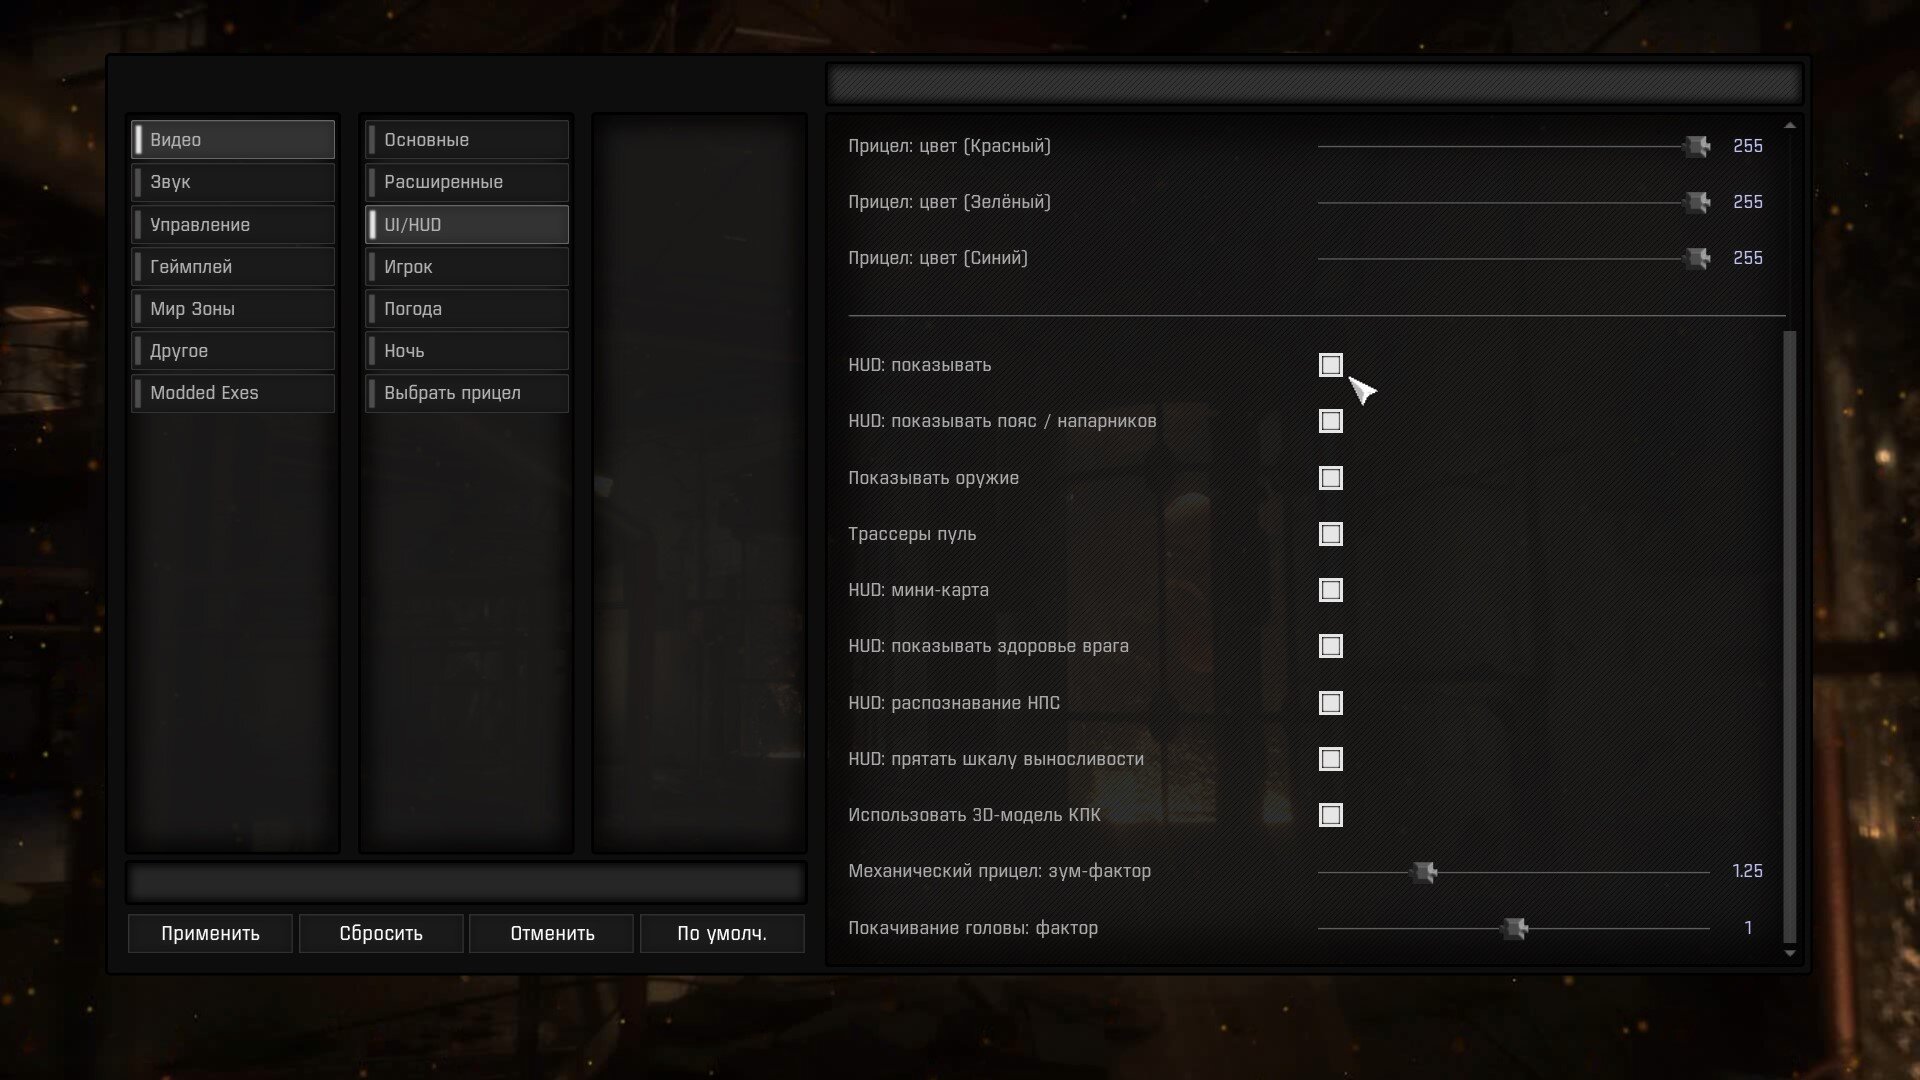Select the Выбрать прицел subsection

tap(467, 393)
